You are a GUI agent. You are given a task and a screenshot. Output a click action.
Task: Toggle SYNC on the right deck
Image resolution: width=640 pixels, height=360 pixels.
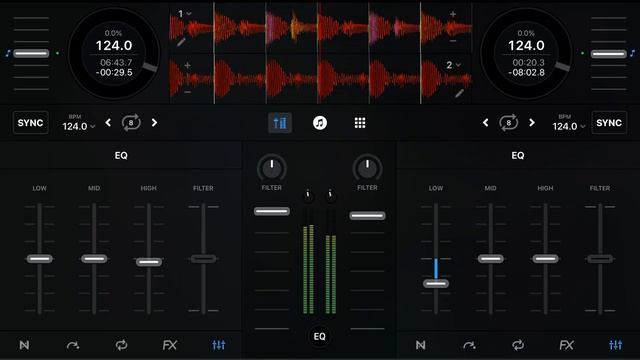[x=609, y=122]
